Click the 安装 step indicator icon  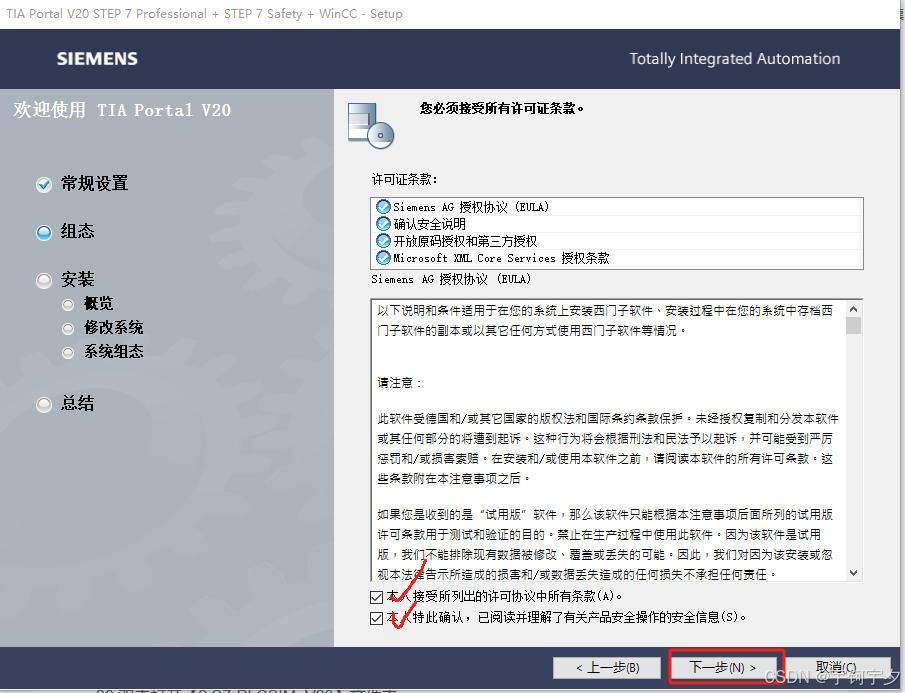[x=44, y=280]
